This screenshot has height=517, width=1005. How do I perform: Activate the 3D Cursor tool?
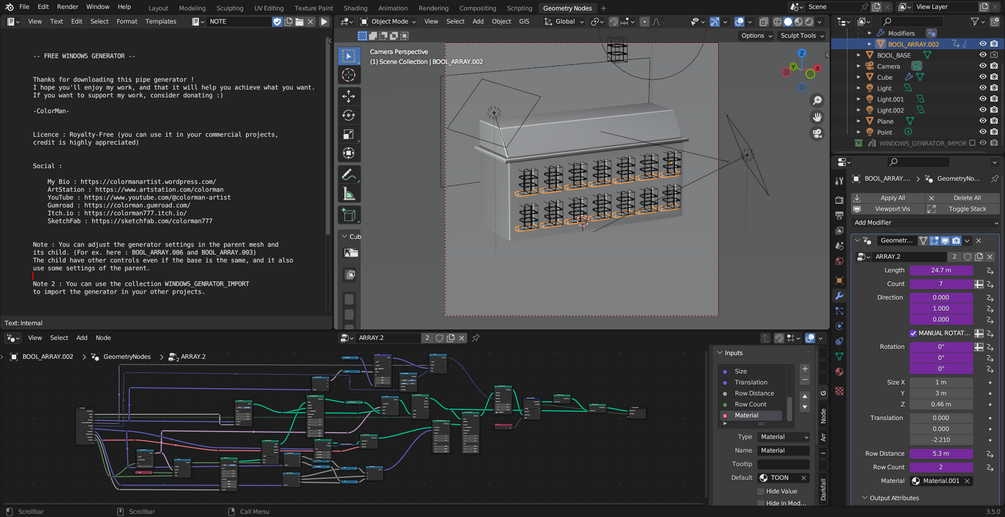tap(348, 75)
